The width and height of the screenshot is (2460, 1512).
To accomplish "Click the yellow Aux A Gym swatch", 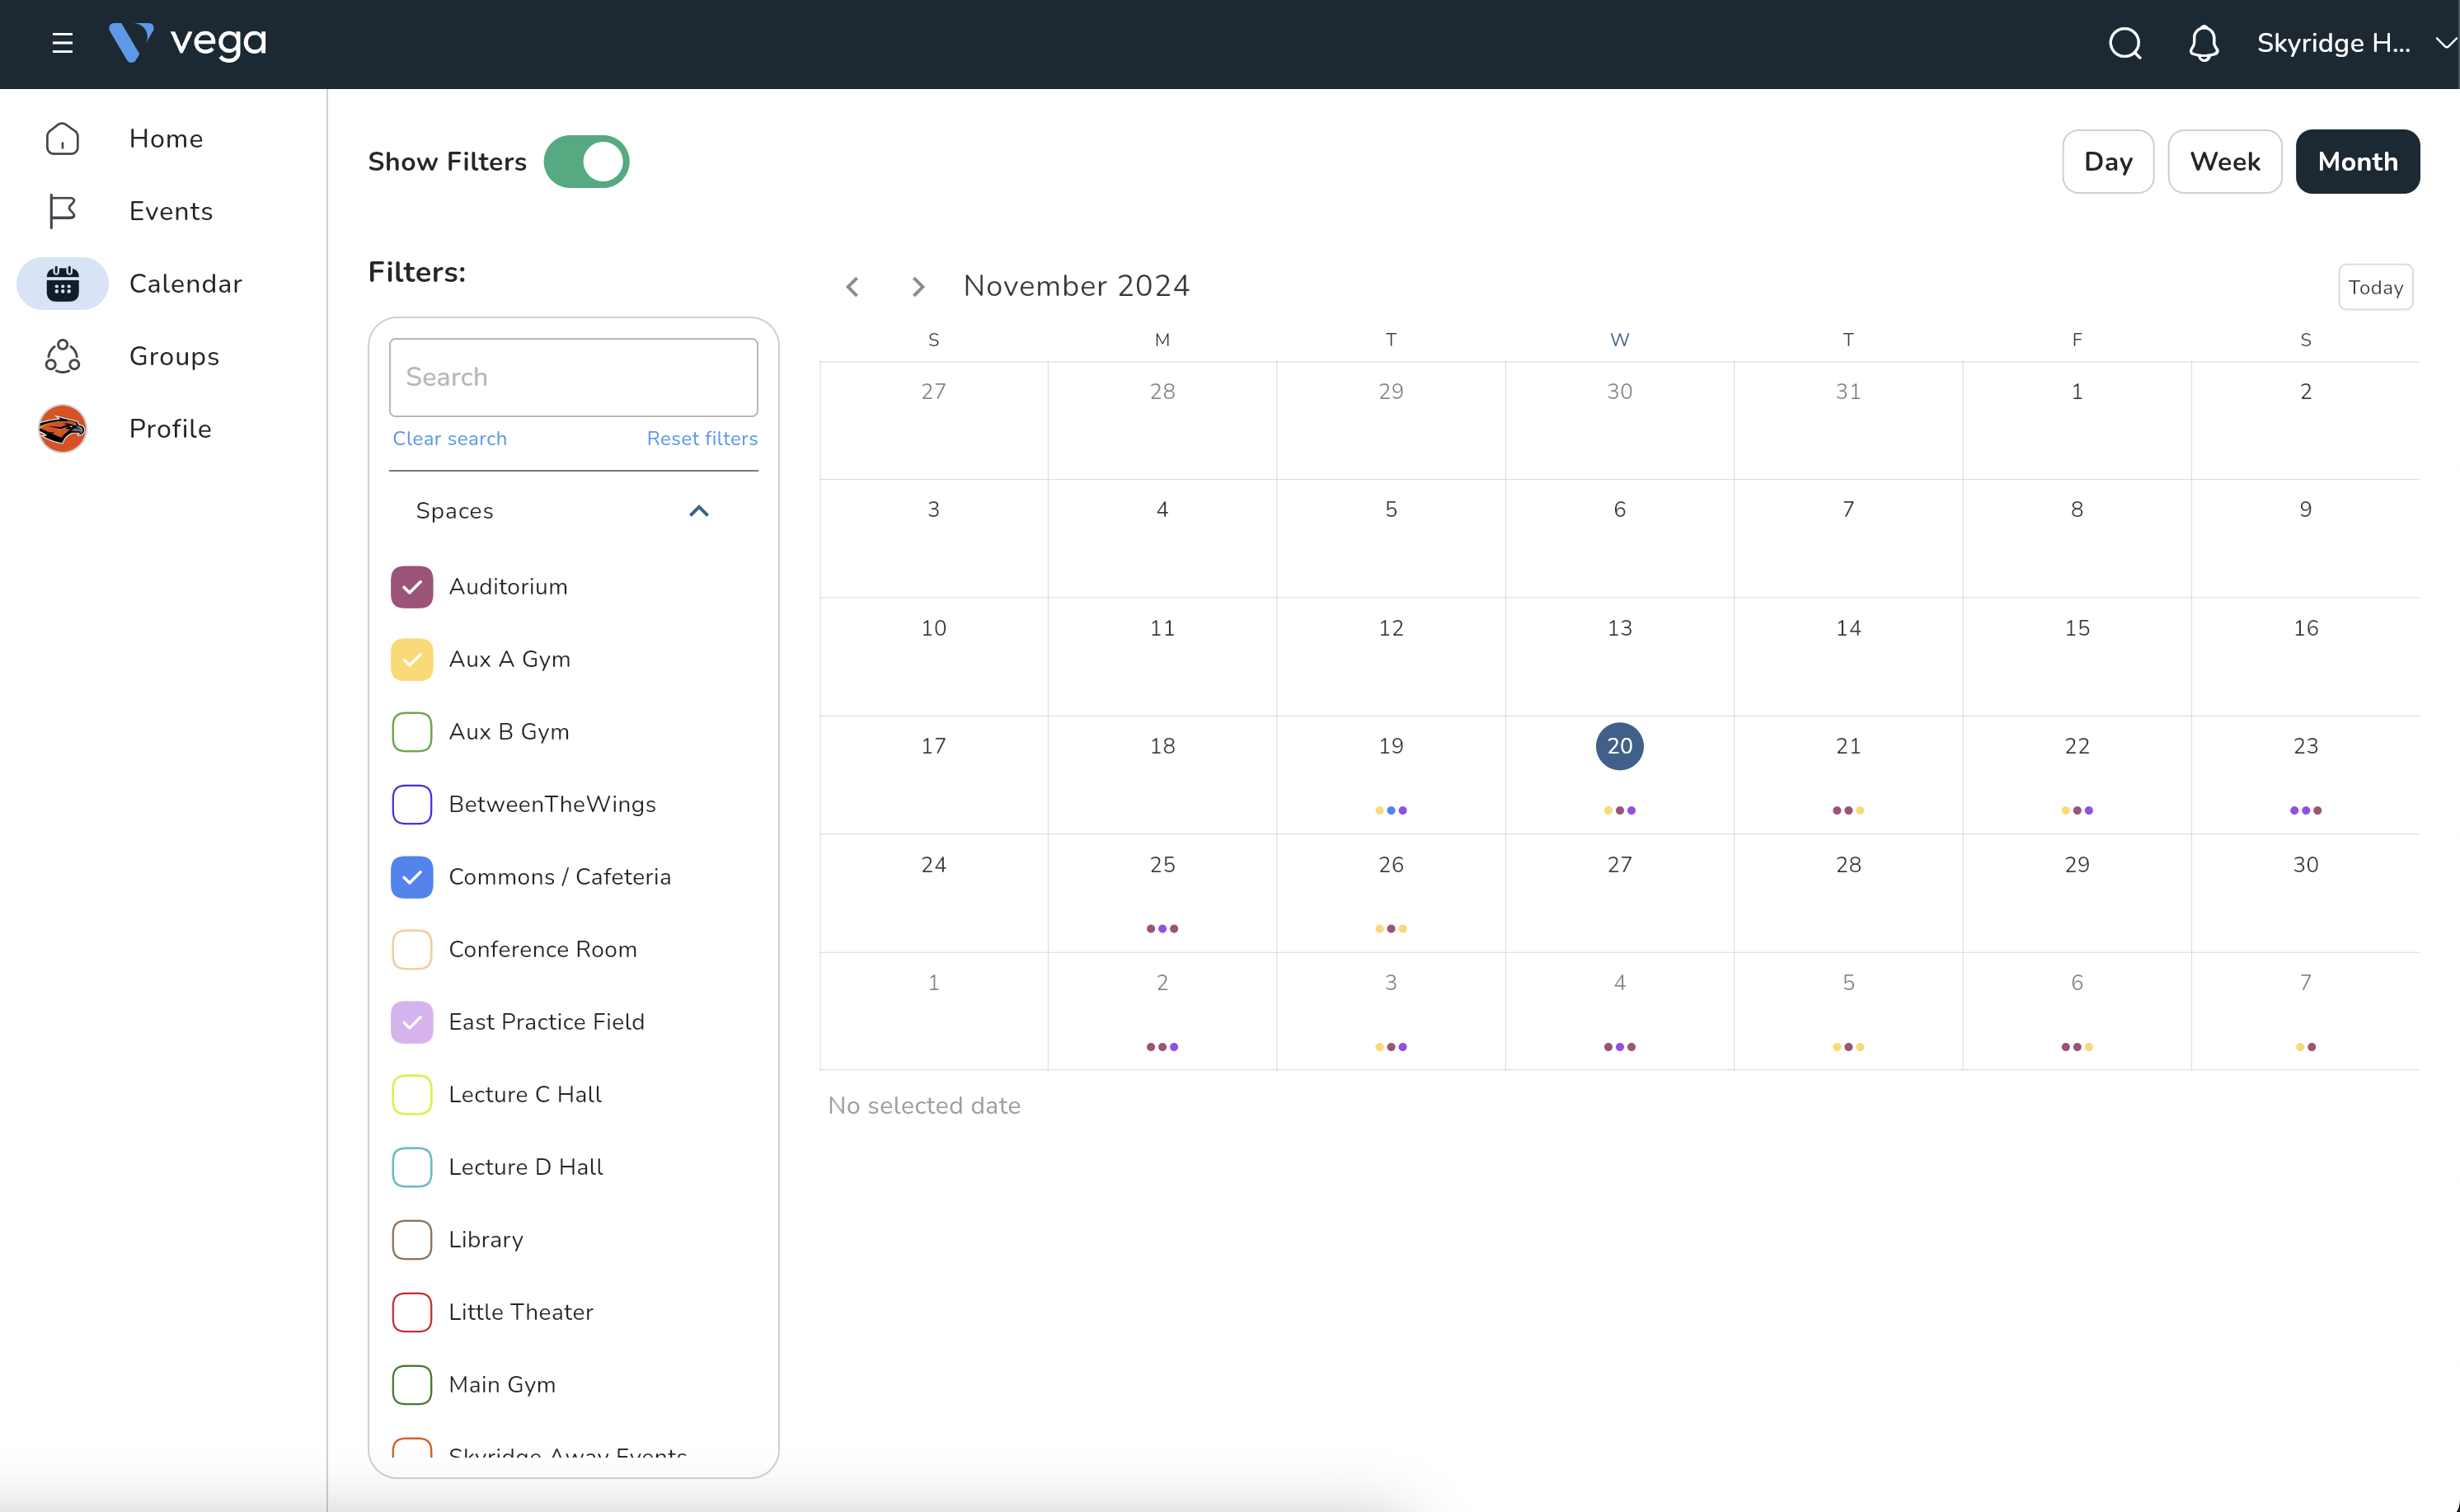I will (x=412, y=660).
